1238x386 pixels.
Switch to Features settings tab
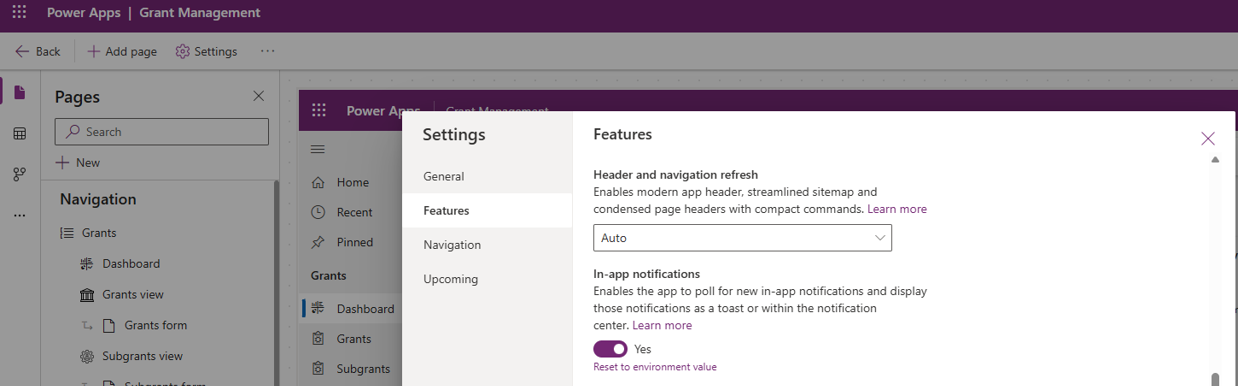point(487,211)
